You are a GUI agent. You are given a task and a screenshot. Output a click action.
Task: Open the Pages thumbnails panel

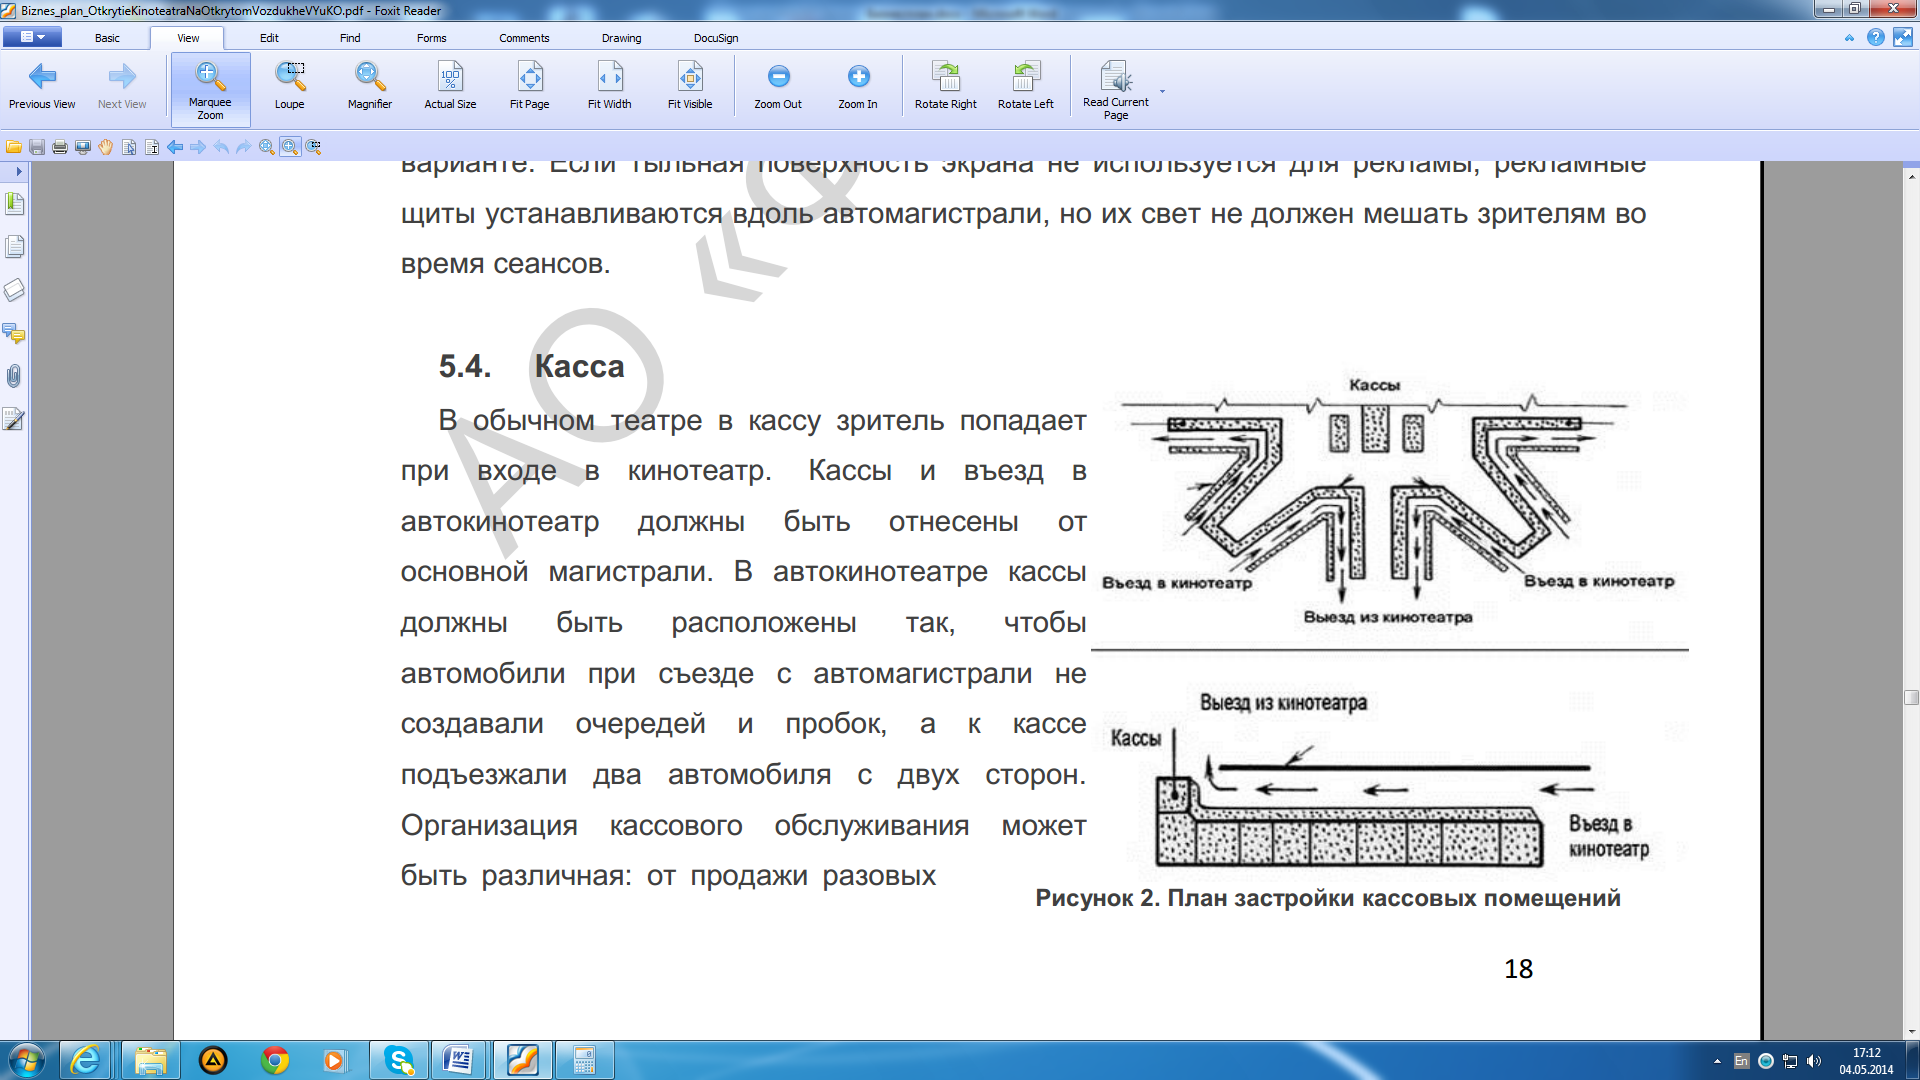coord(14,247)
